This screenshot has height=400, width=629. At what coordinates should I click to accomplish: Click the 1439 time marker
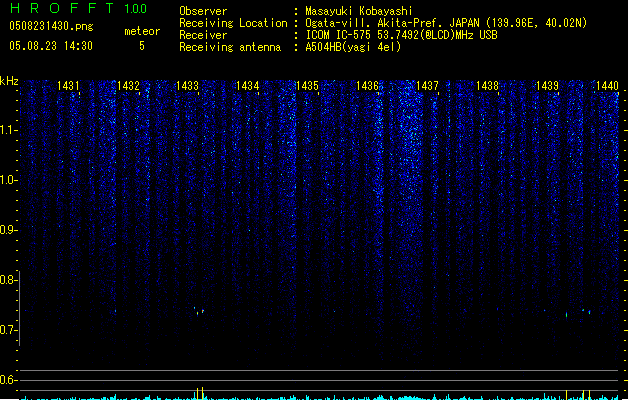point(547,86)
